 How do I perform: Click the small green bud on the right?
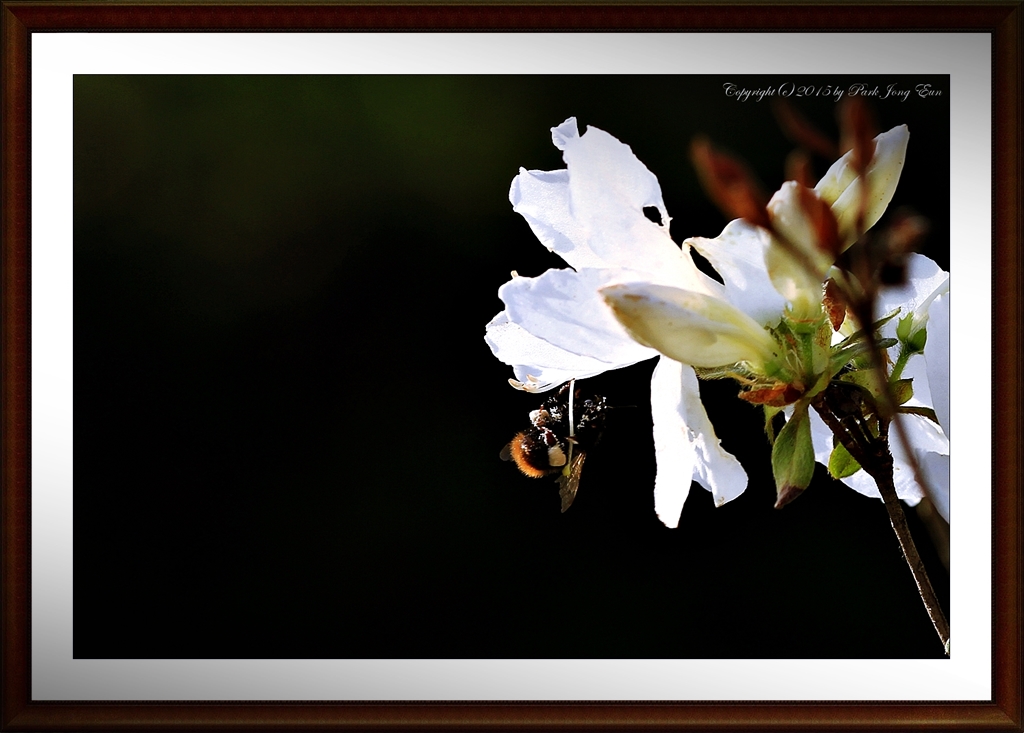pyautogui.click(x=911, y=332)
